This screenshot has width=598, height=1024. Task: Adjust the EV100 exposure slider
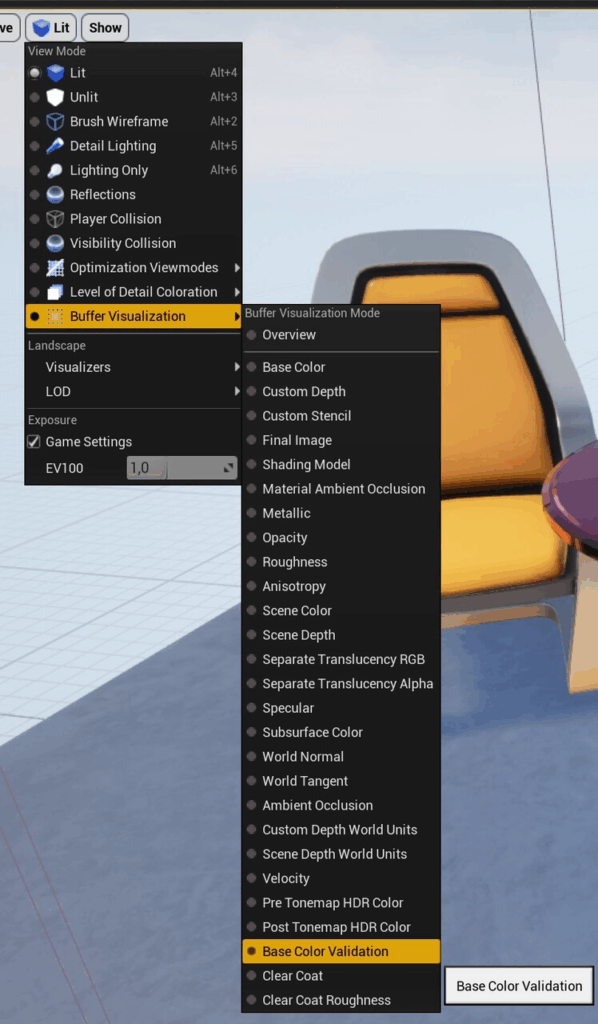pos(181,468)
